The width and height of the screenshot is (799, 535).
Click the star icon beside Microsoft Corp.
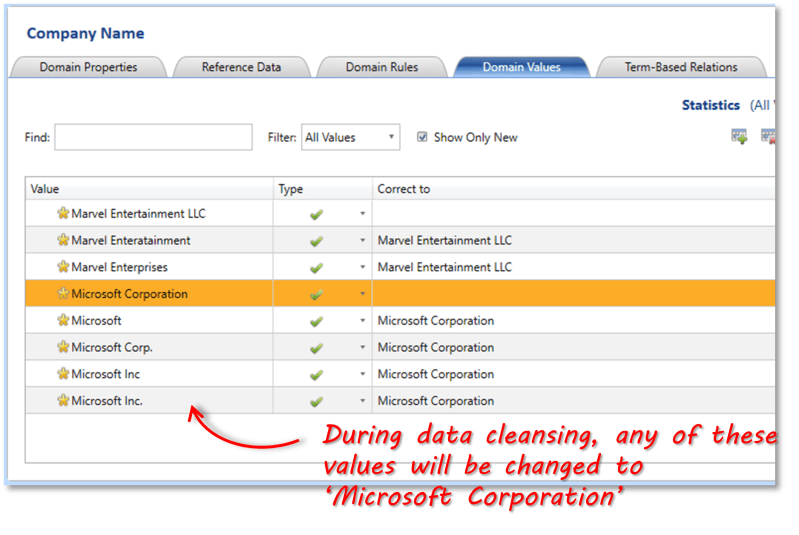pyautogui.click(x=63, y=347)
